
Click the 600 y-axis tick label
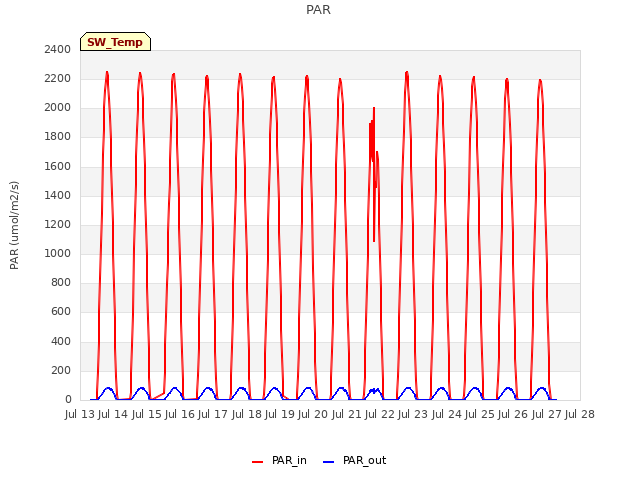61,312
